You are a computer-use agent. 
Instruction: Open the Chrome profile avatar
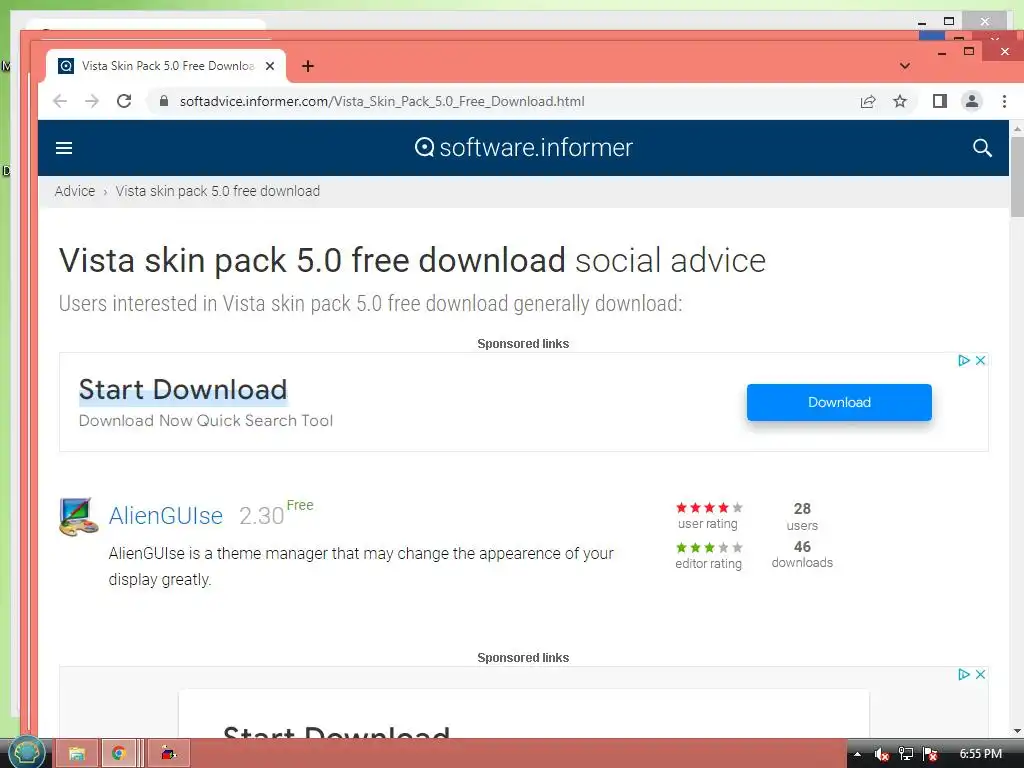tap(972, 101)
